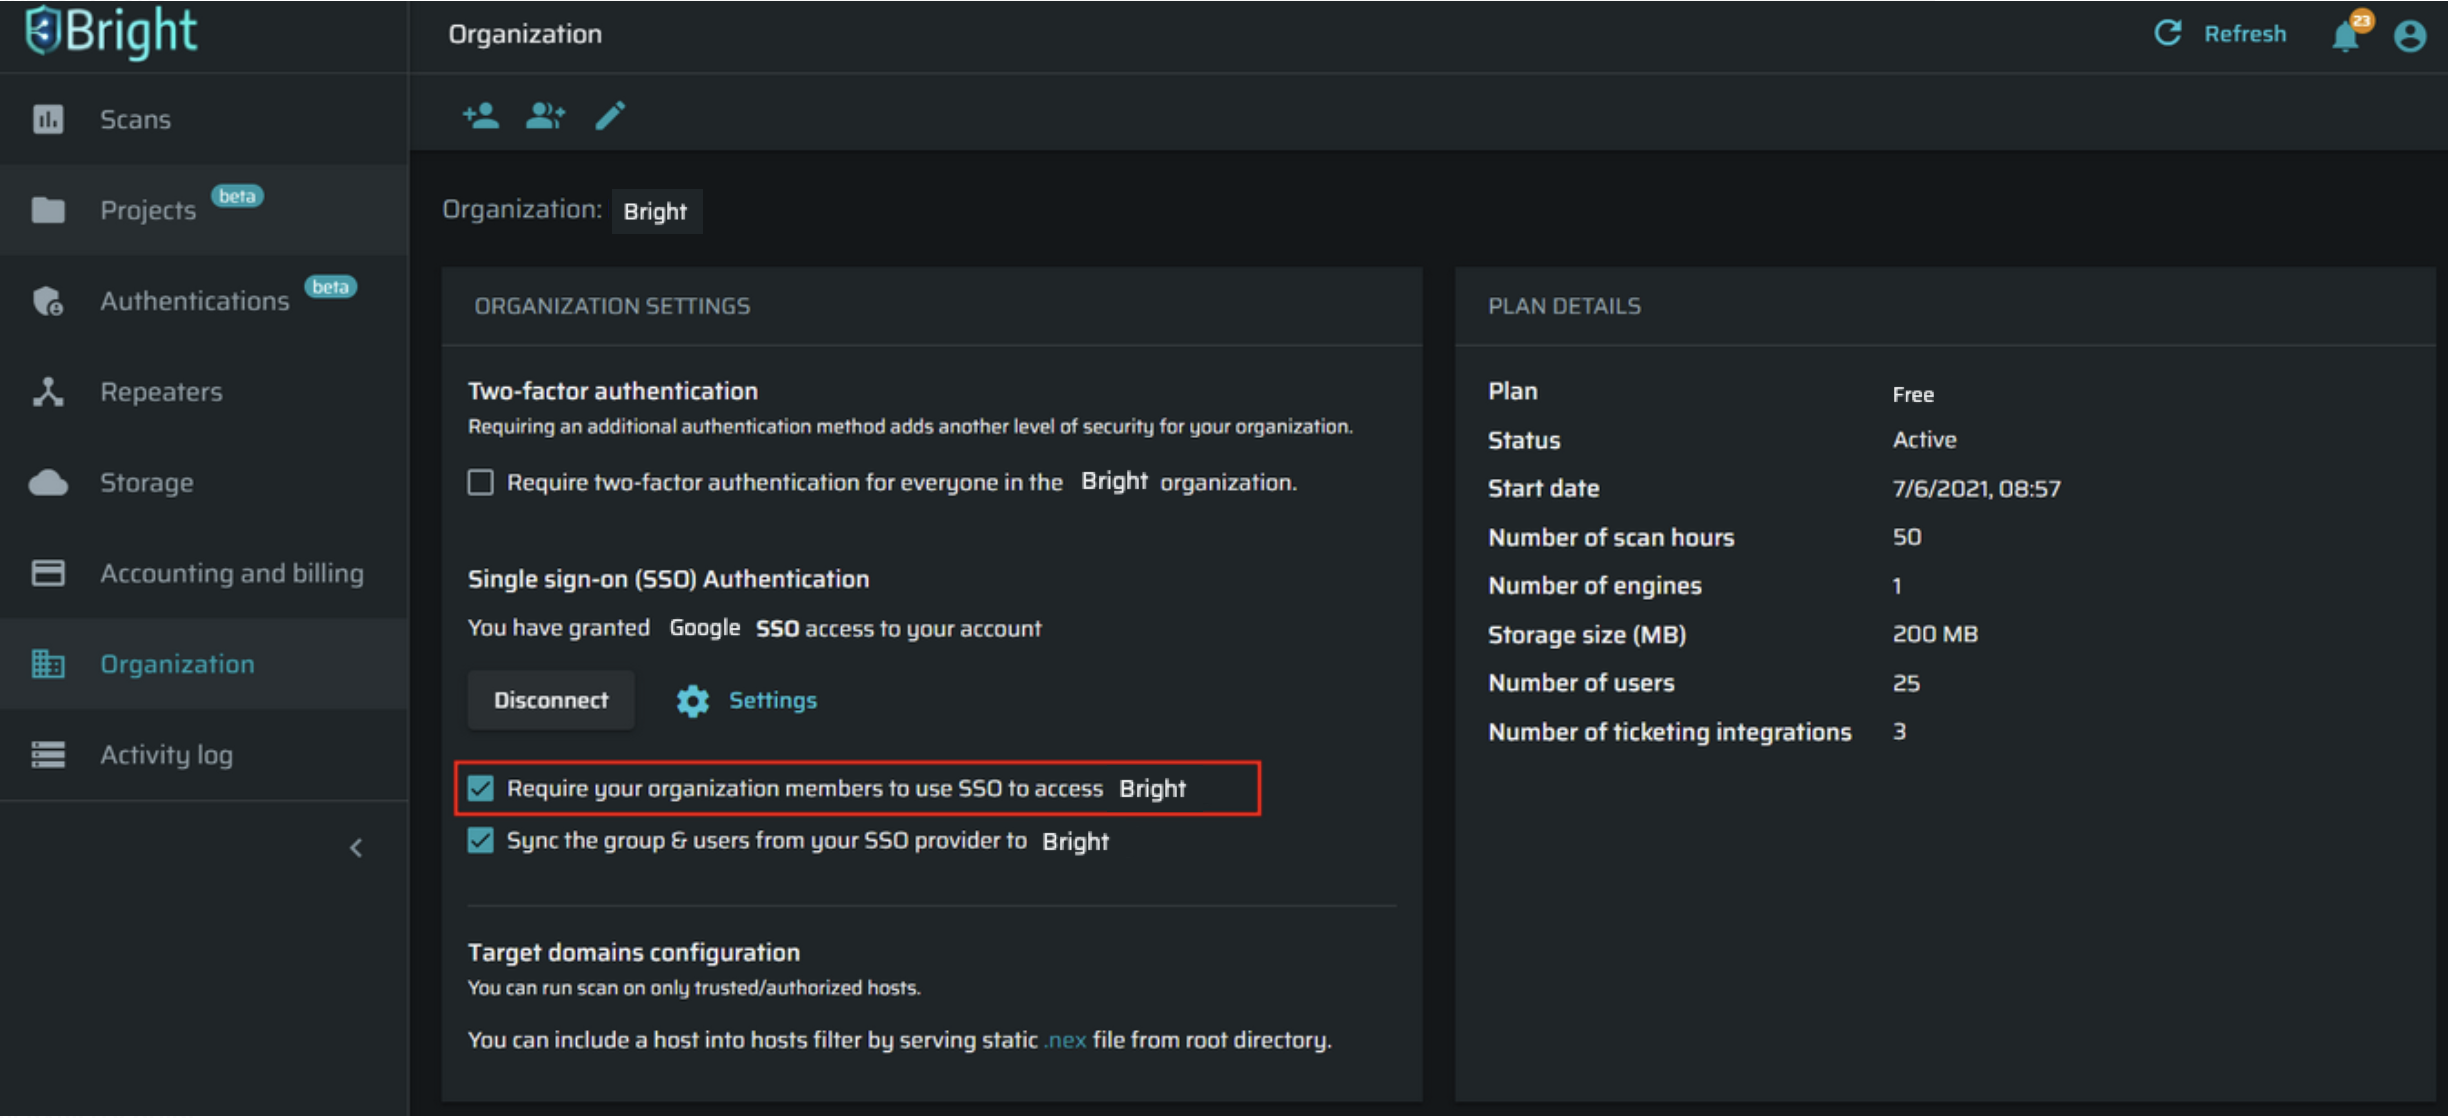Click the add user icon
The image size is (2448, 1118).
pyautogui.click(x=481, y=116)
